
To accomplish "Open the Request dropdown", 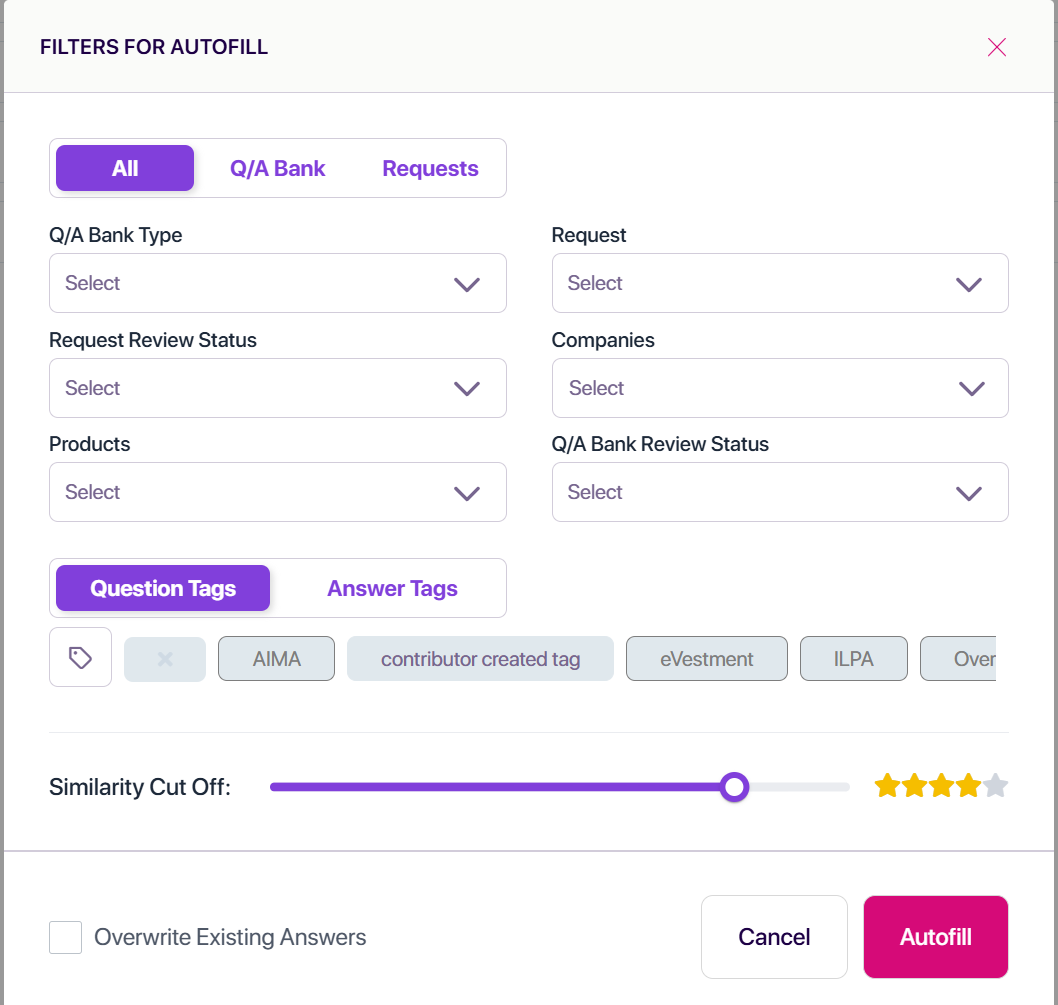I will (780, 283).
